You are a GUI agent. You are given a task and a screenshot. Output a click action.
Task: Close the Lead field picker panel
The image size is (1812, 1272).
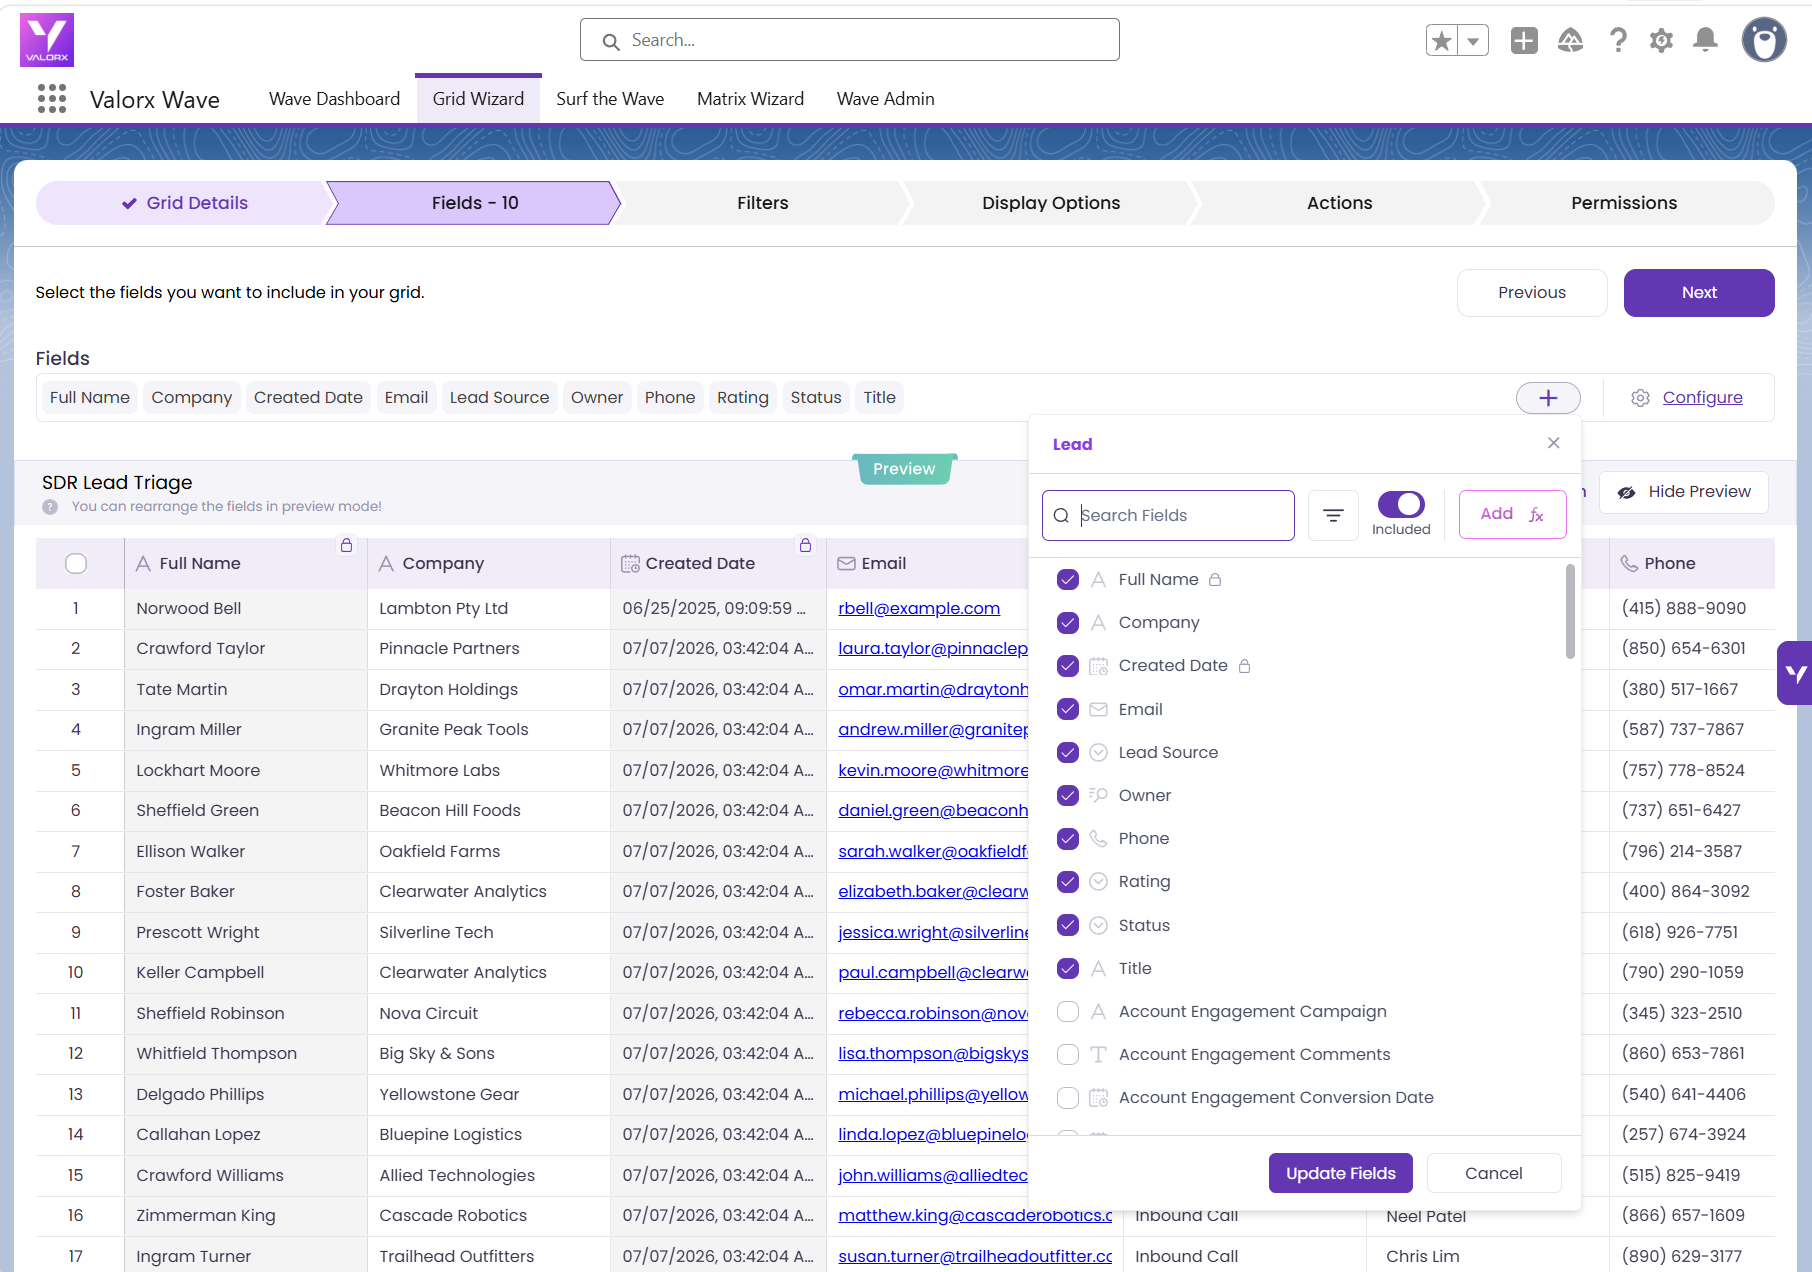click(x=1553, y=443)
